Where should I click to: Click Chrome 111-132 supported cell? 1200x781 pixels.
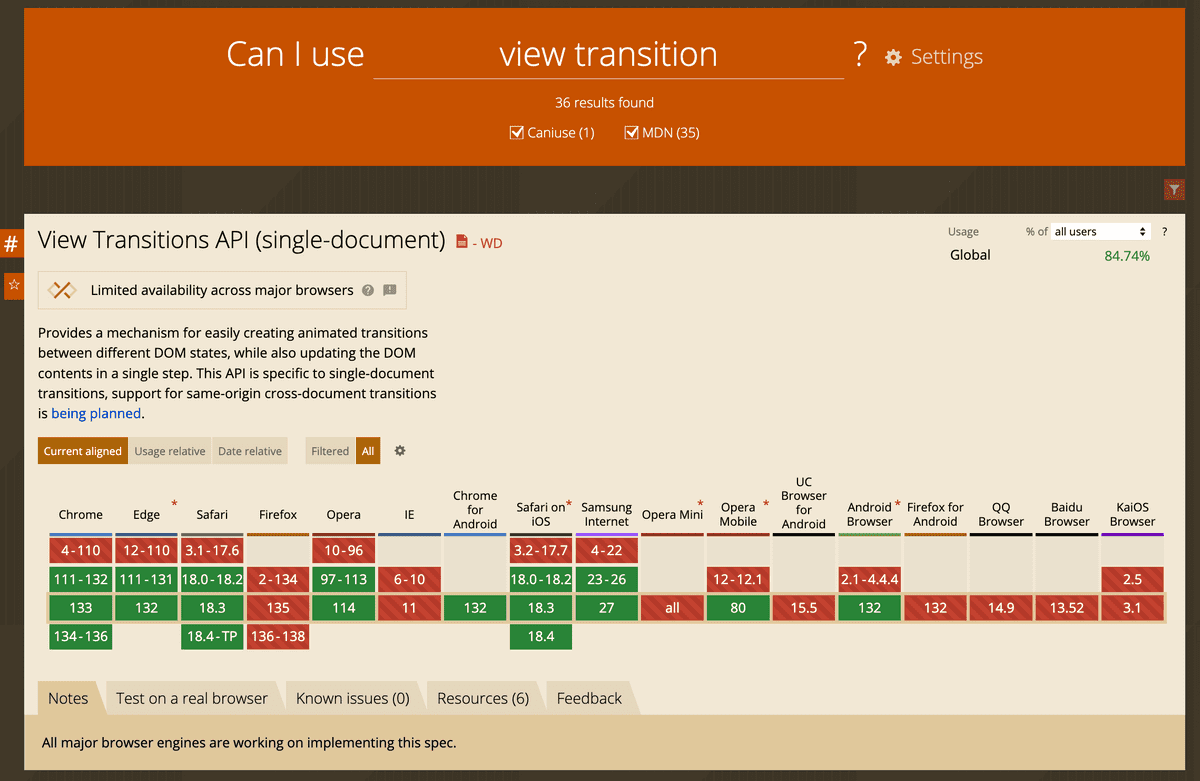81,579
